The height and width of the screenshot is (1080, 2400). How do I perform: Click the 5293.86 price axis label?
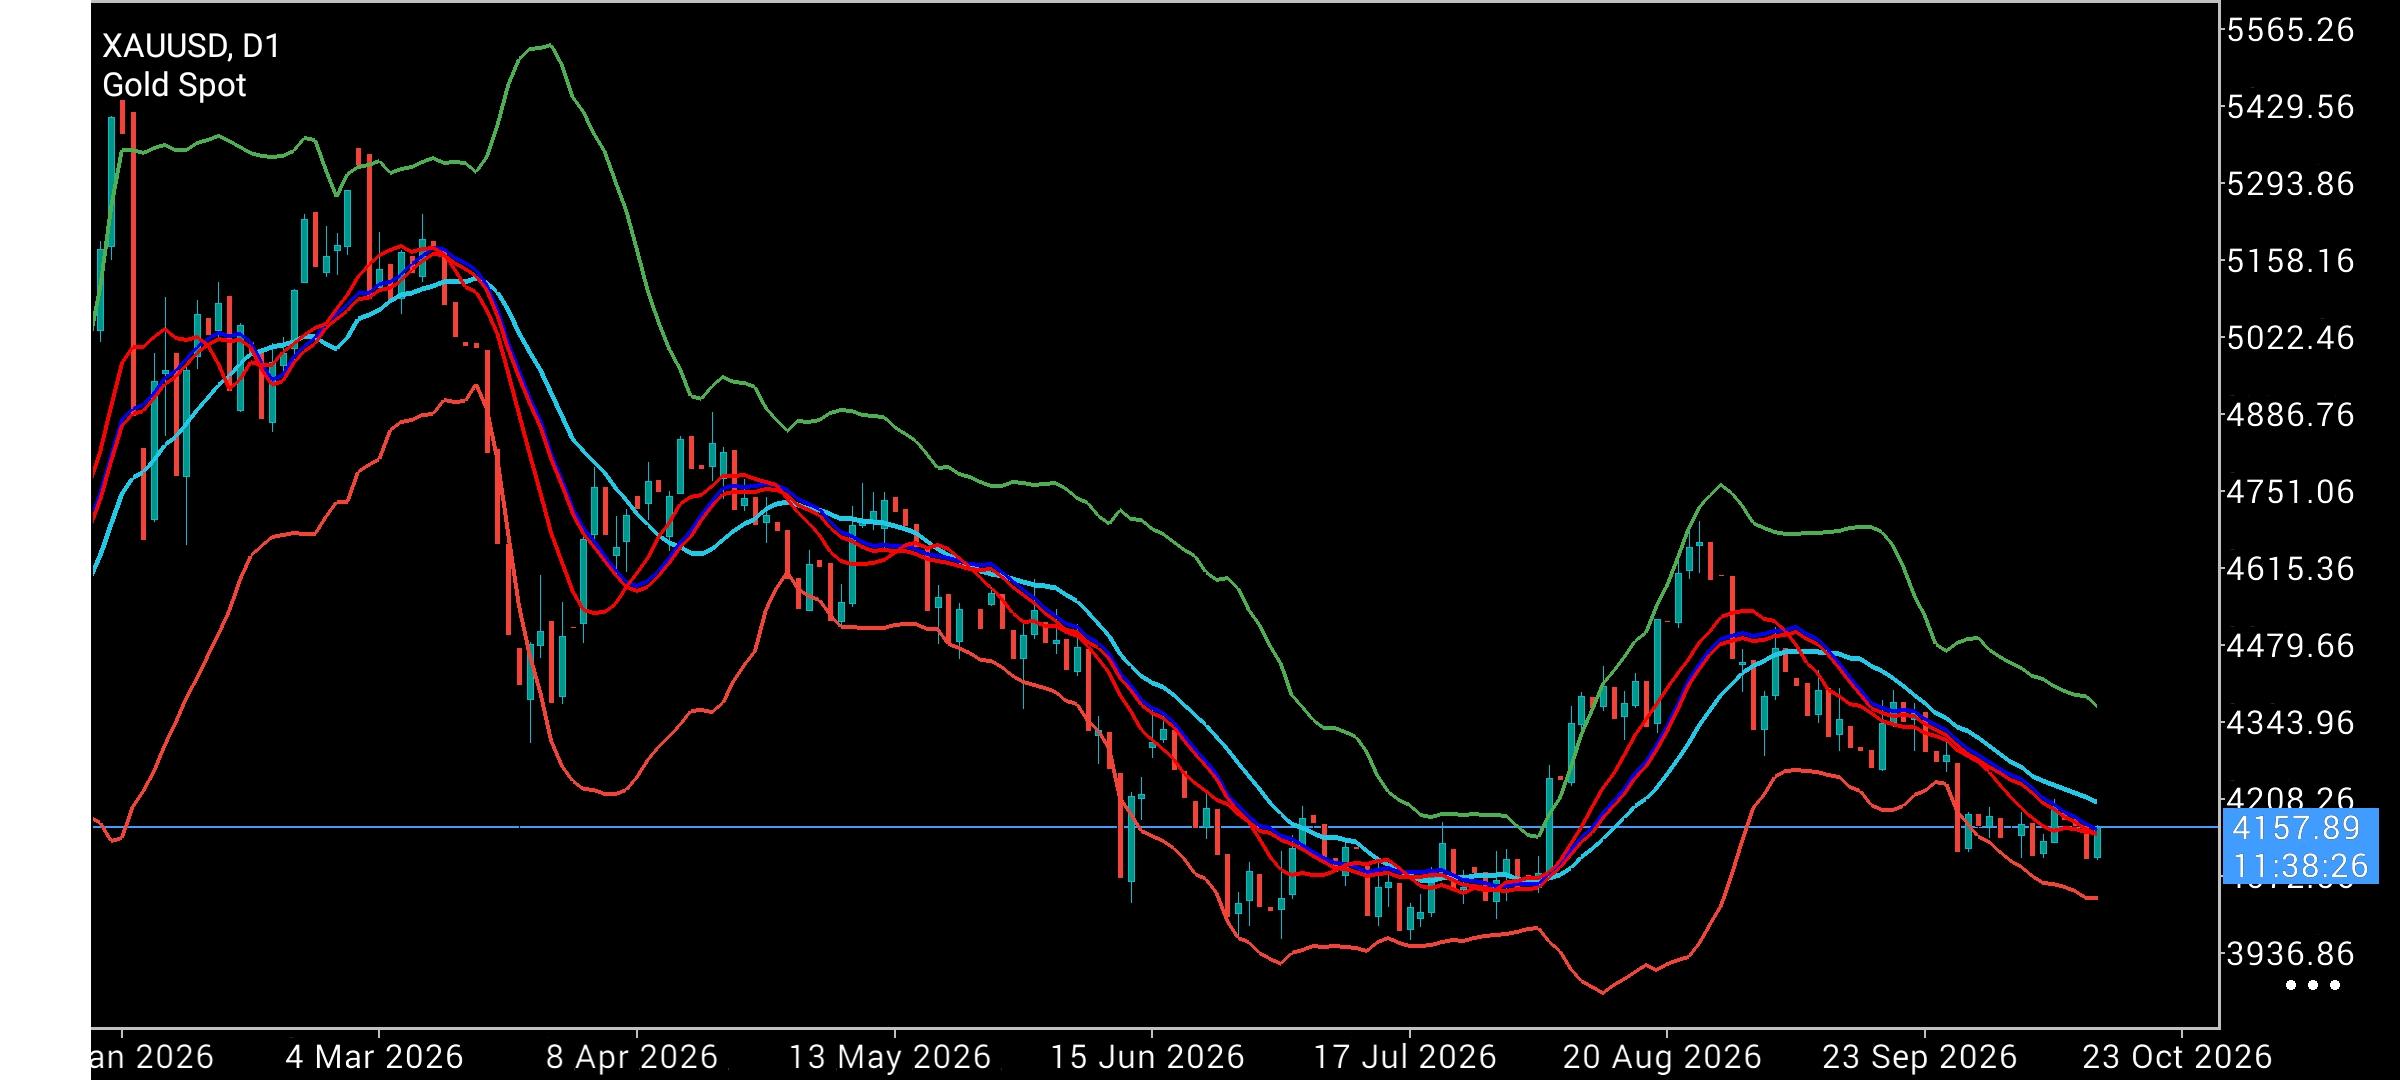[2290, 184]
